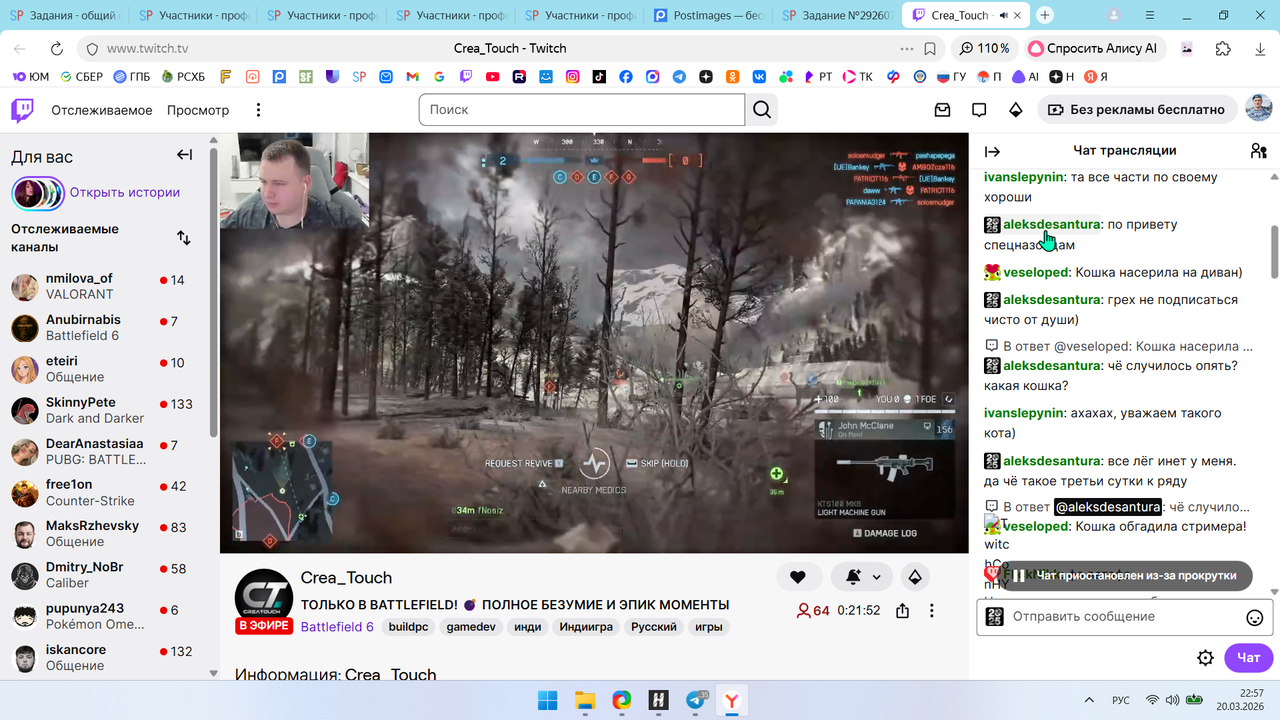Viewport: 1280px width, 720px height.
Task: Open nmilova_of channel in the sidebar
Action: click(105, 286)
